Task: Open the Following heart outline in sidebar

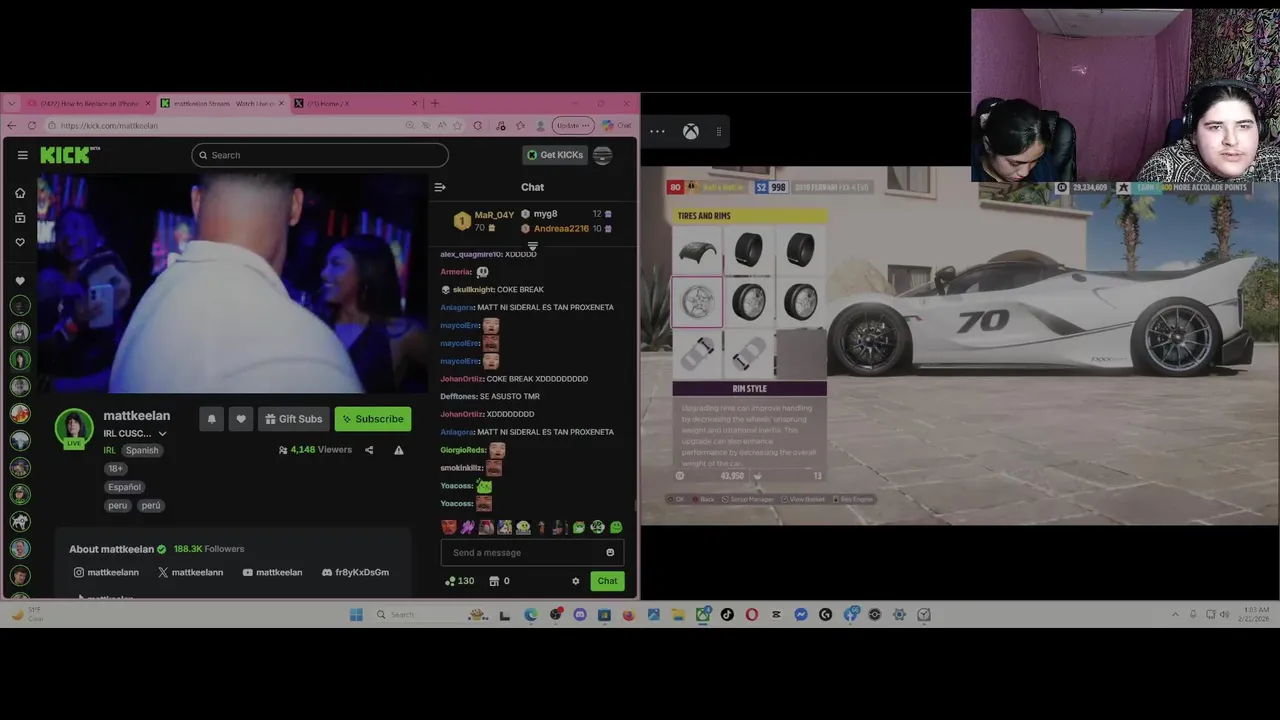Action: pos(20,242)
